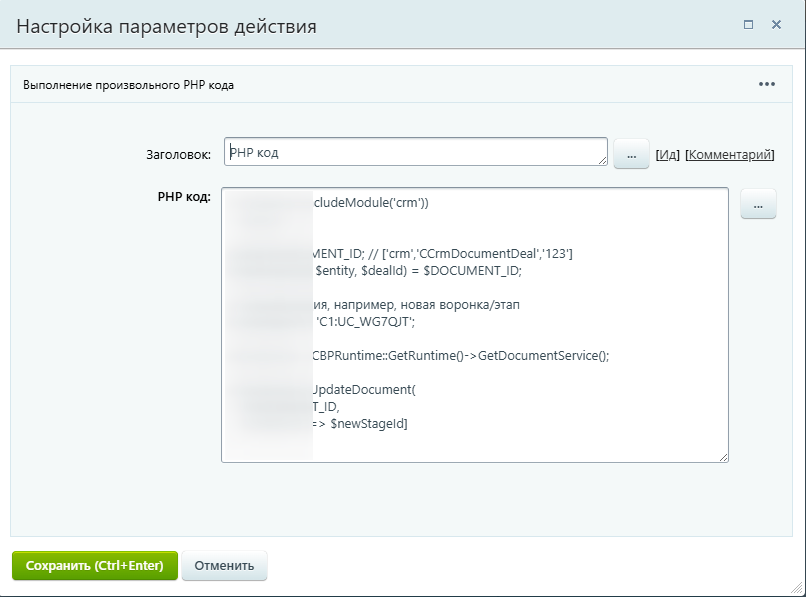Screen dimensions: 806x597
Task: Click the ellipsis button beside the PHP код area
Action: coord(758,205)
